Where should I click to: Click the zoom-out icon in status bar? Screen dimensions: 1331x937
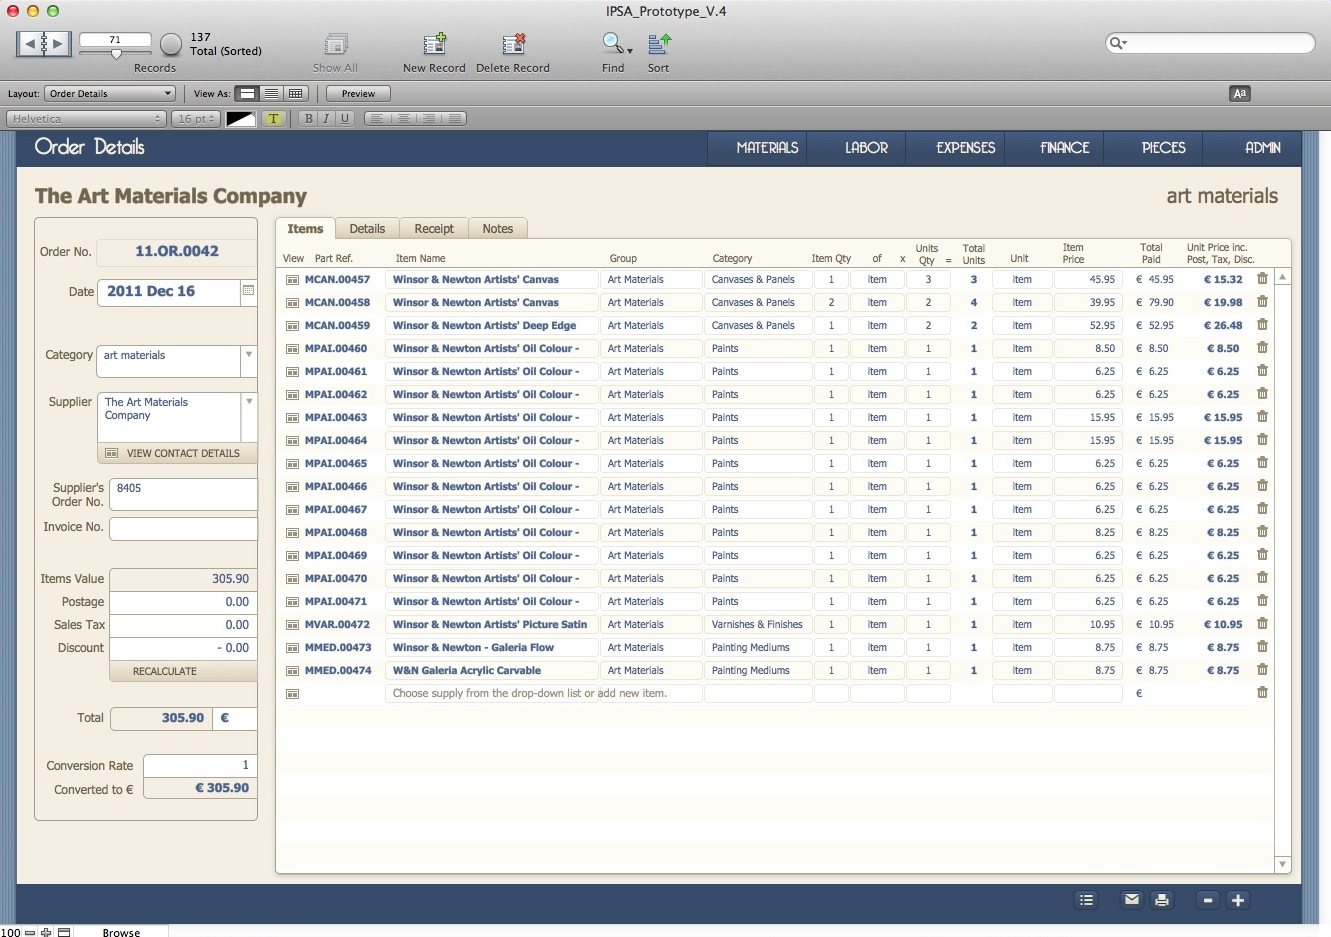tap(30, 932)
